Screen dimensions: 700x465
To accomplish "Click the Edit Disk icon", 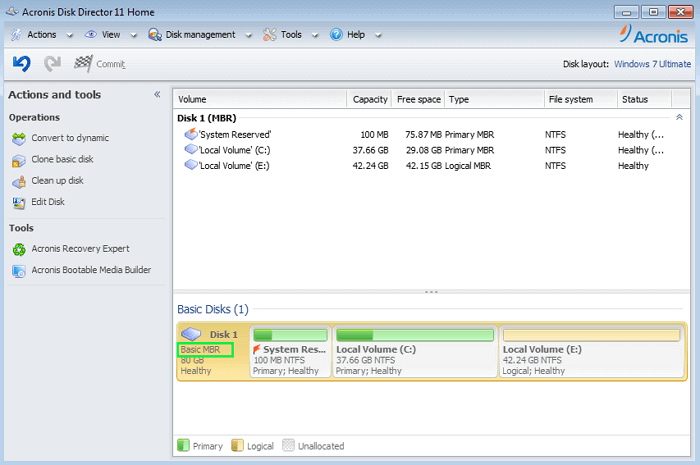I will (19, 202).
